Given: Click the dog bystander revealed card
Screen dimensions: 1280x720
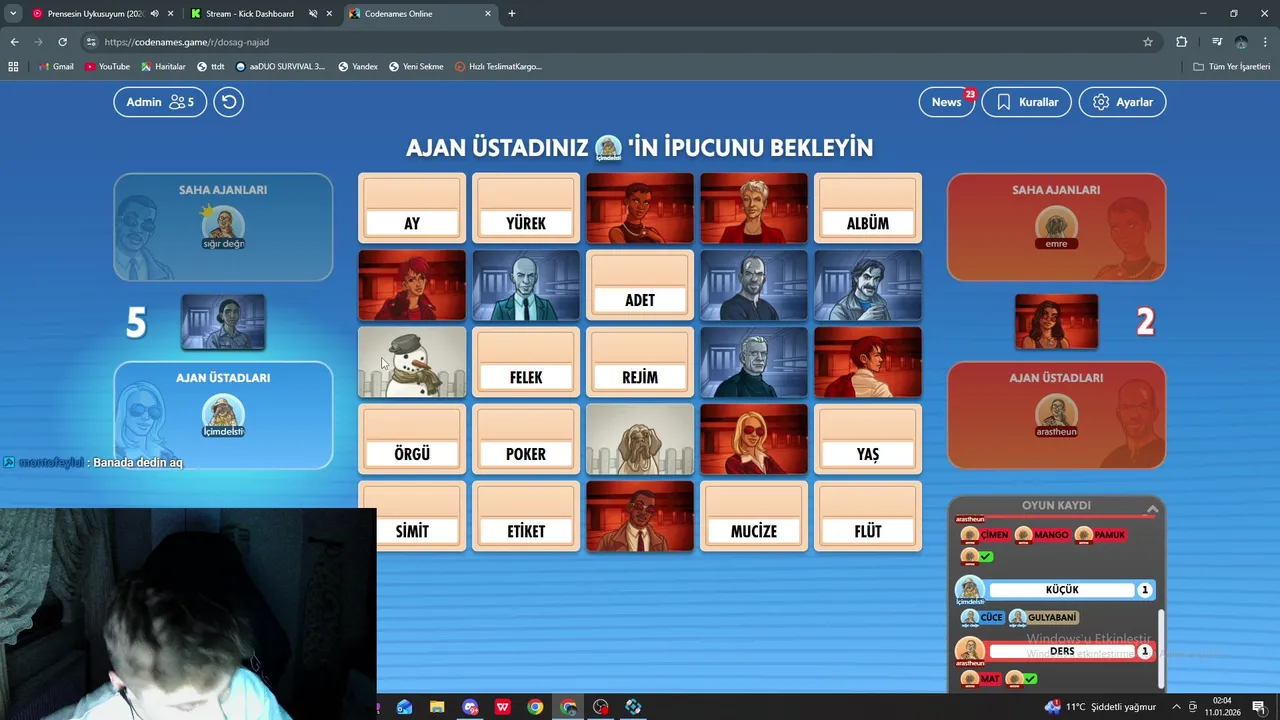Looking at the screenshot, I should click(x=640, y=439).
